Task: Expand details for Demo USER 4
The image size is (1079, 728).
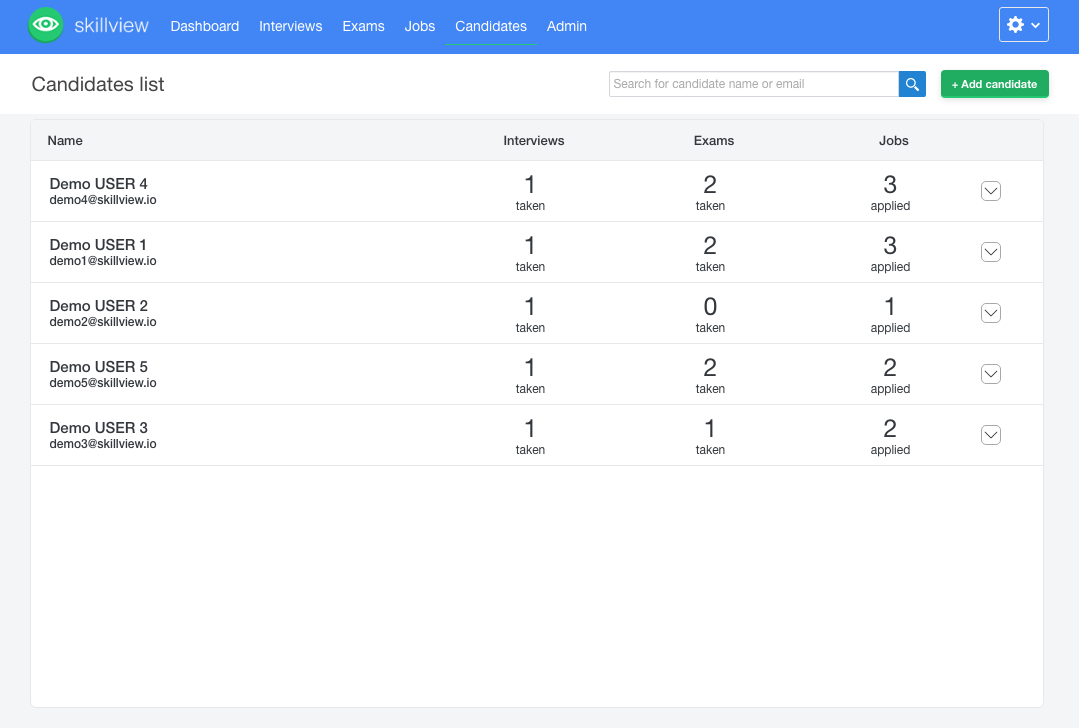Action: (990, 190)
